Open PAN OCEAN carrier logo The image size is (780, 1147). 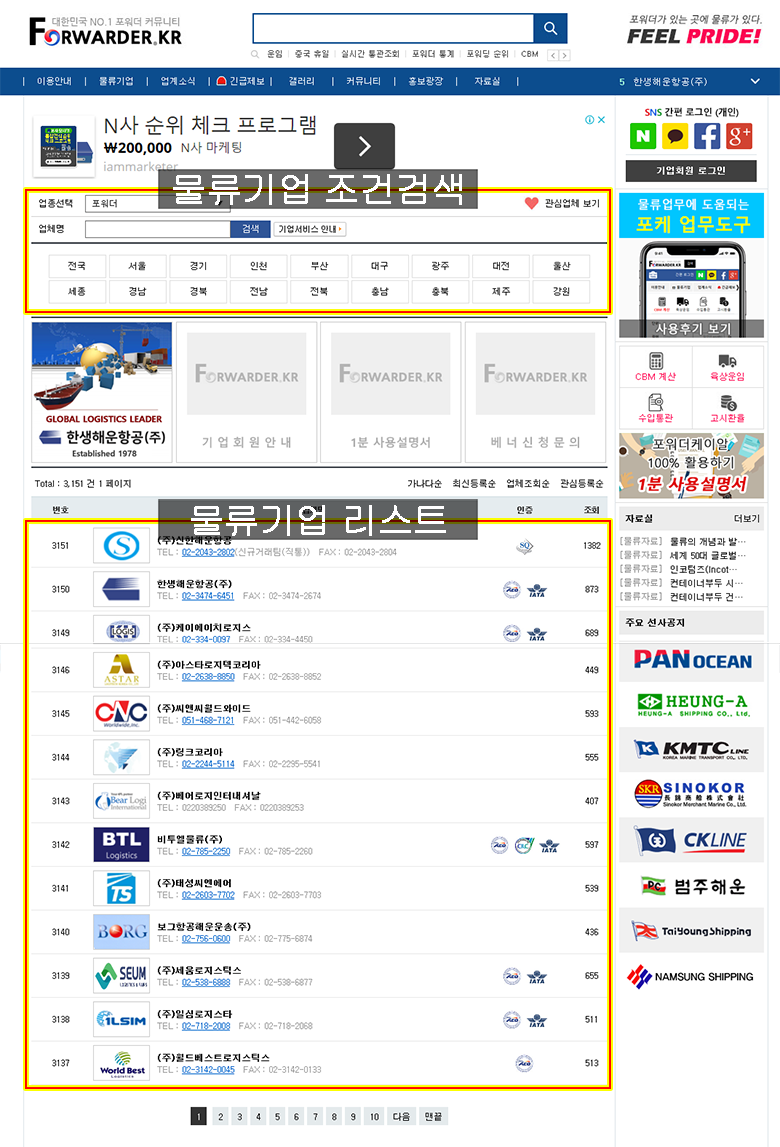click(691, 660)
